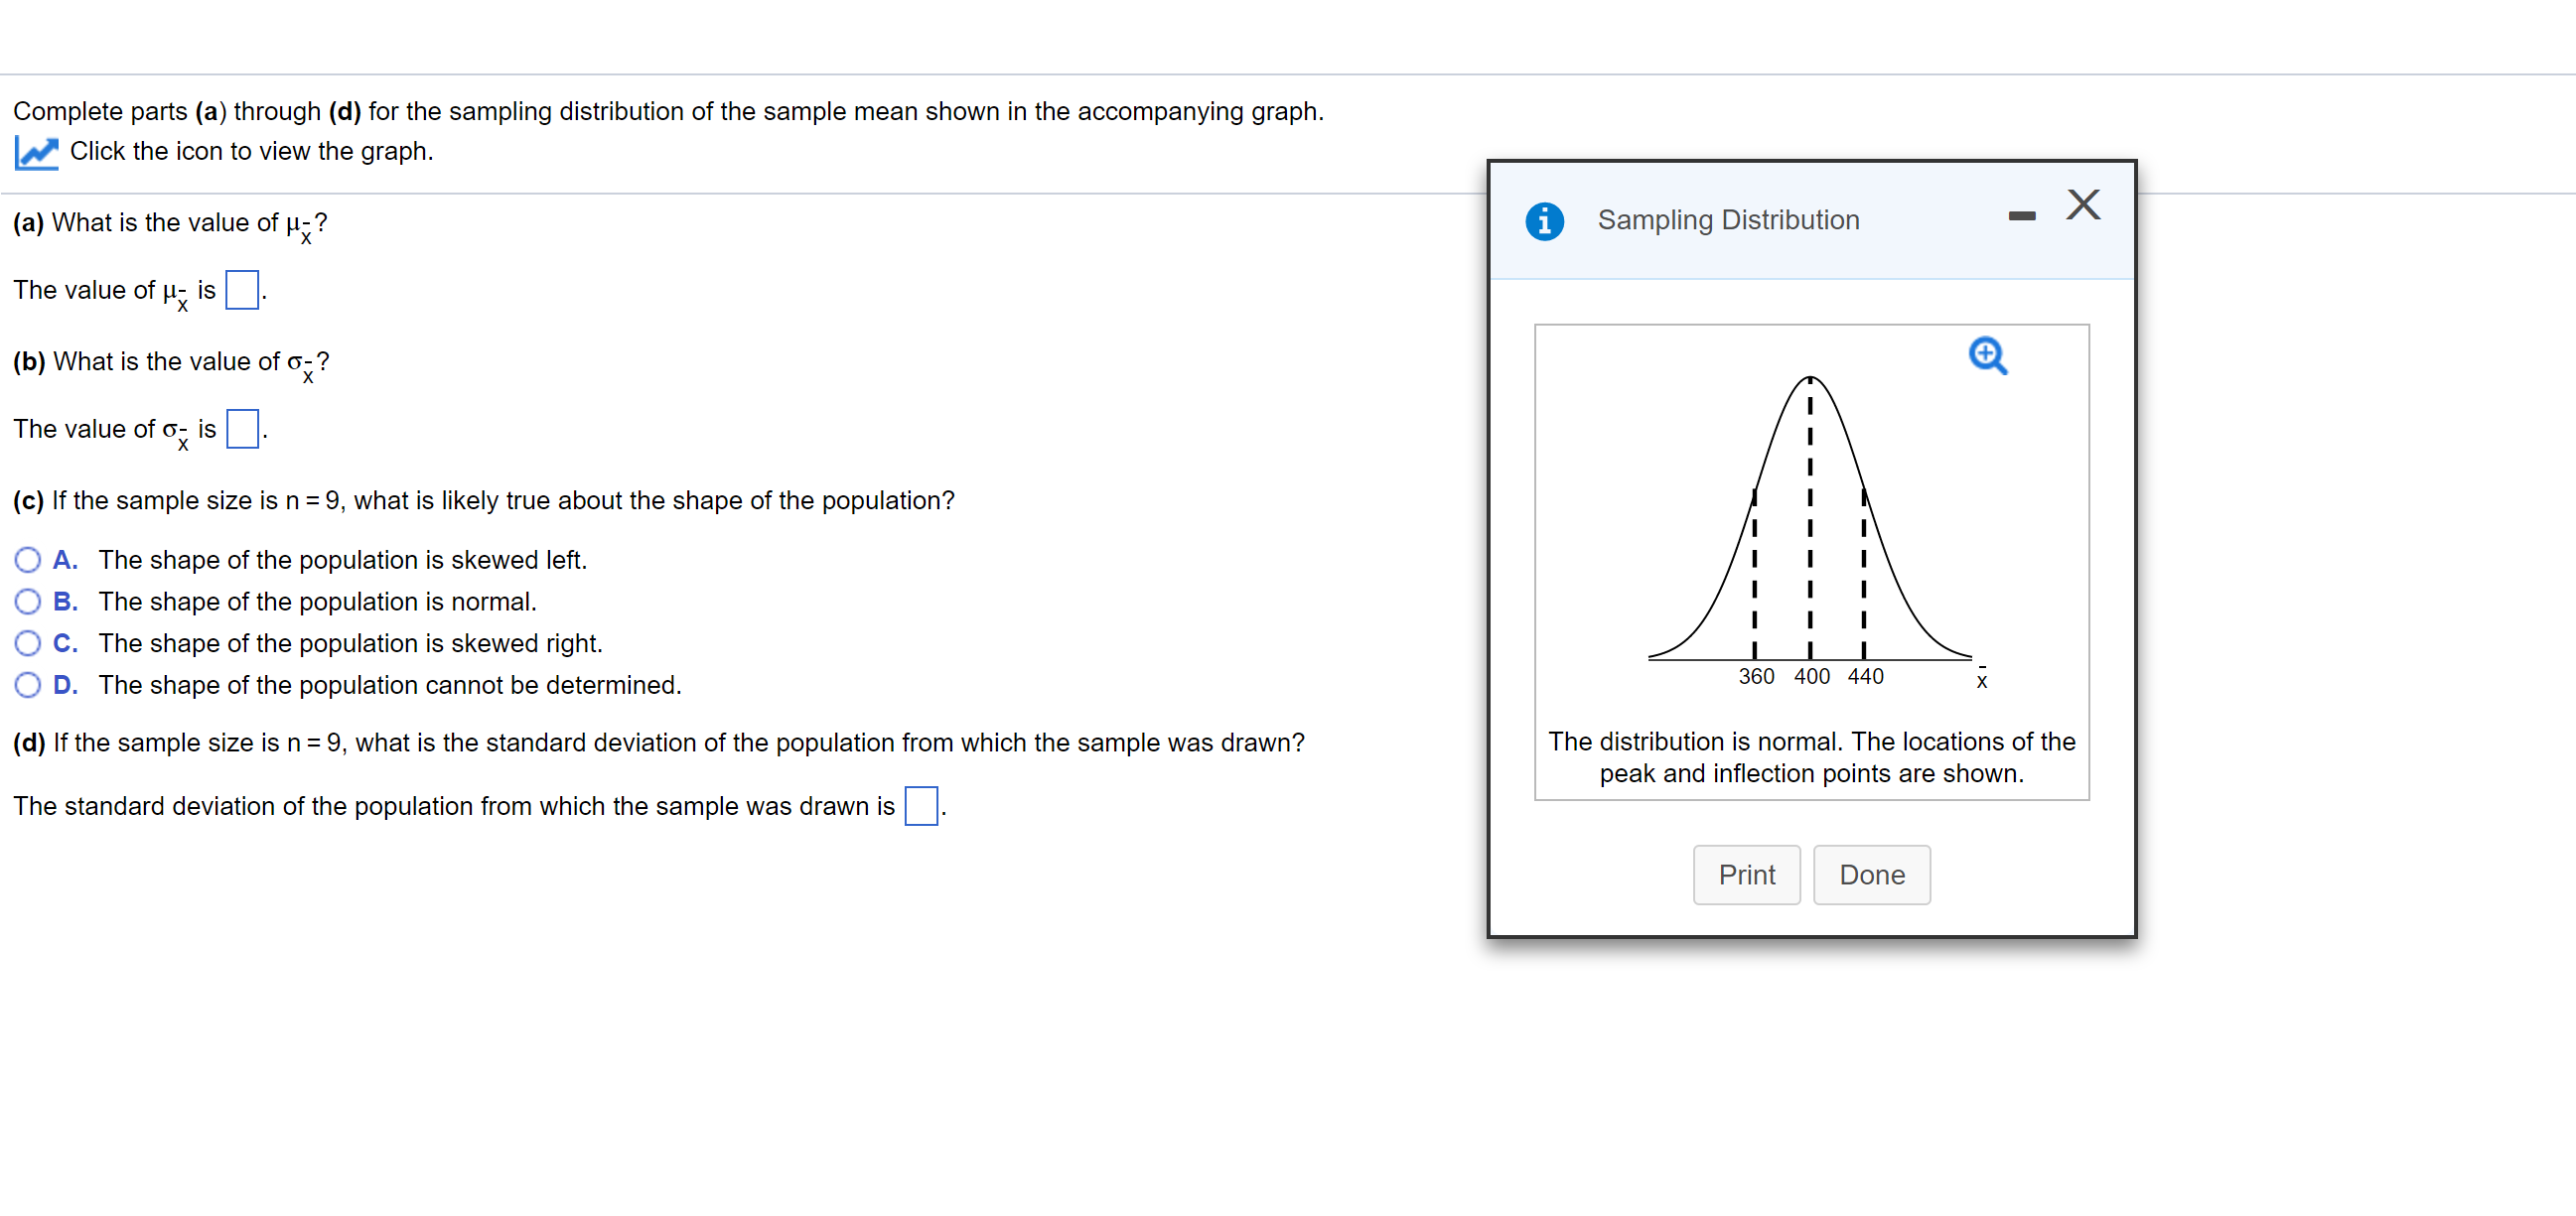Click the Done button

[1871, 874]
